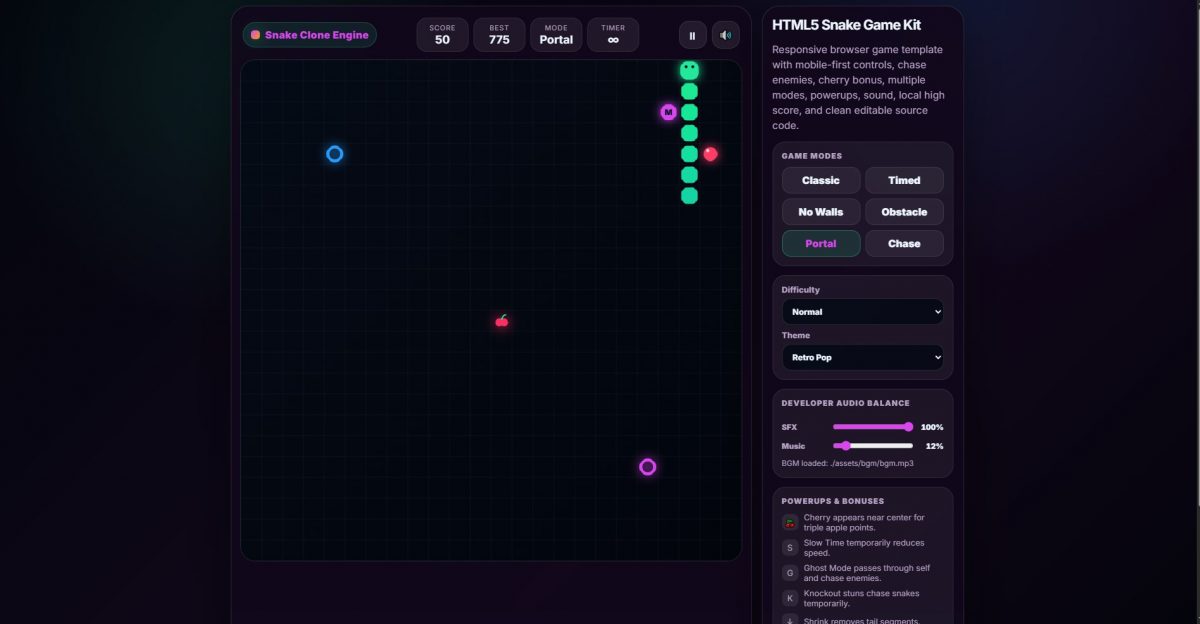1200x624 pixels.
Task: Click the Music 12% value
Action: [x=934, y=446]
